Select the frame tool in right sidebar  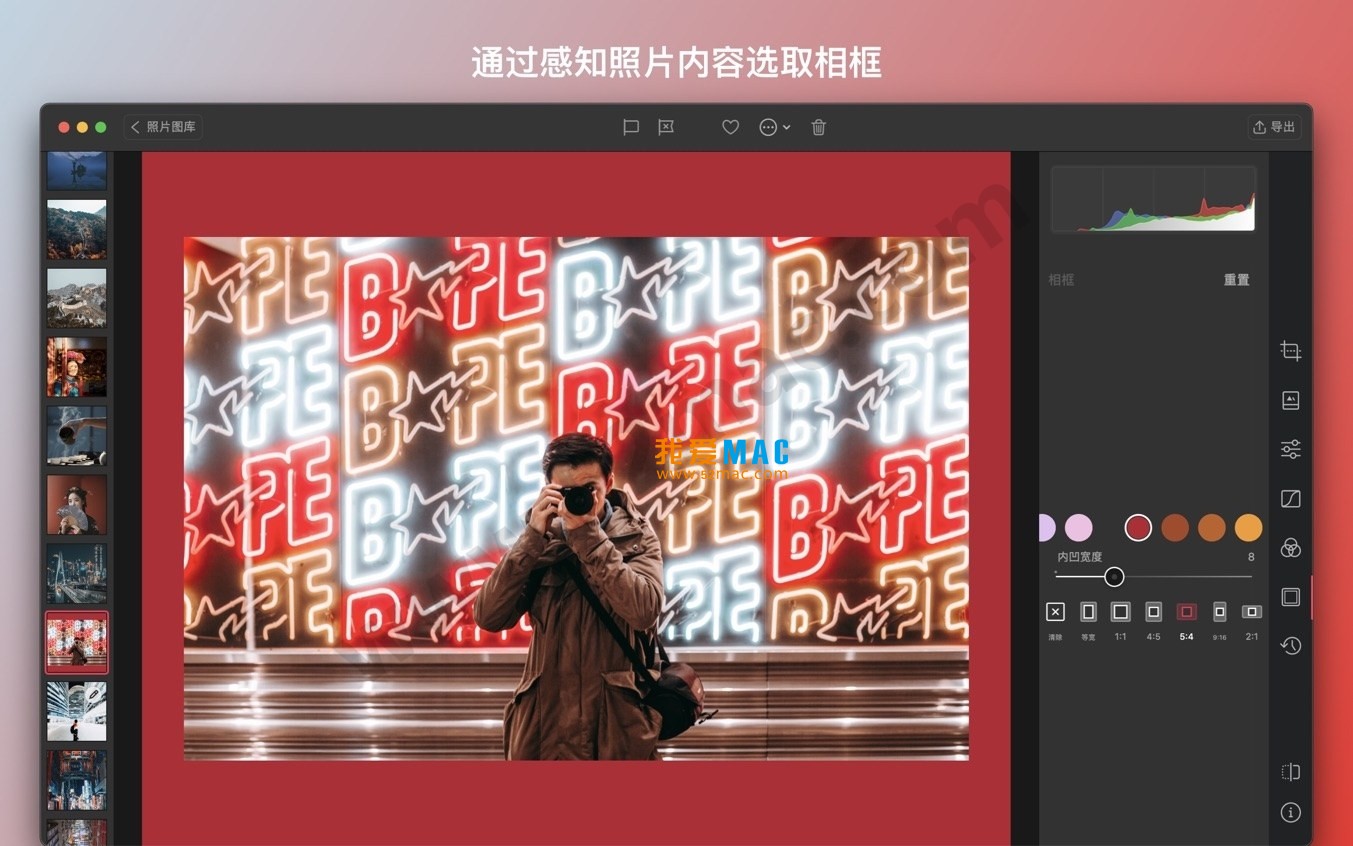(1291, 597)
